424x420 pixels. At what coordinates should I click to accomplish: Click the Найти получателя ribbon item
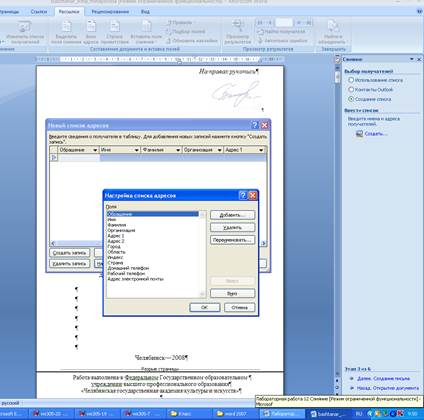[281, 32]
